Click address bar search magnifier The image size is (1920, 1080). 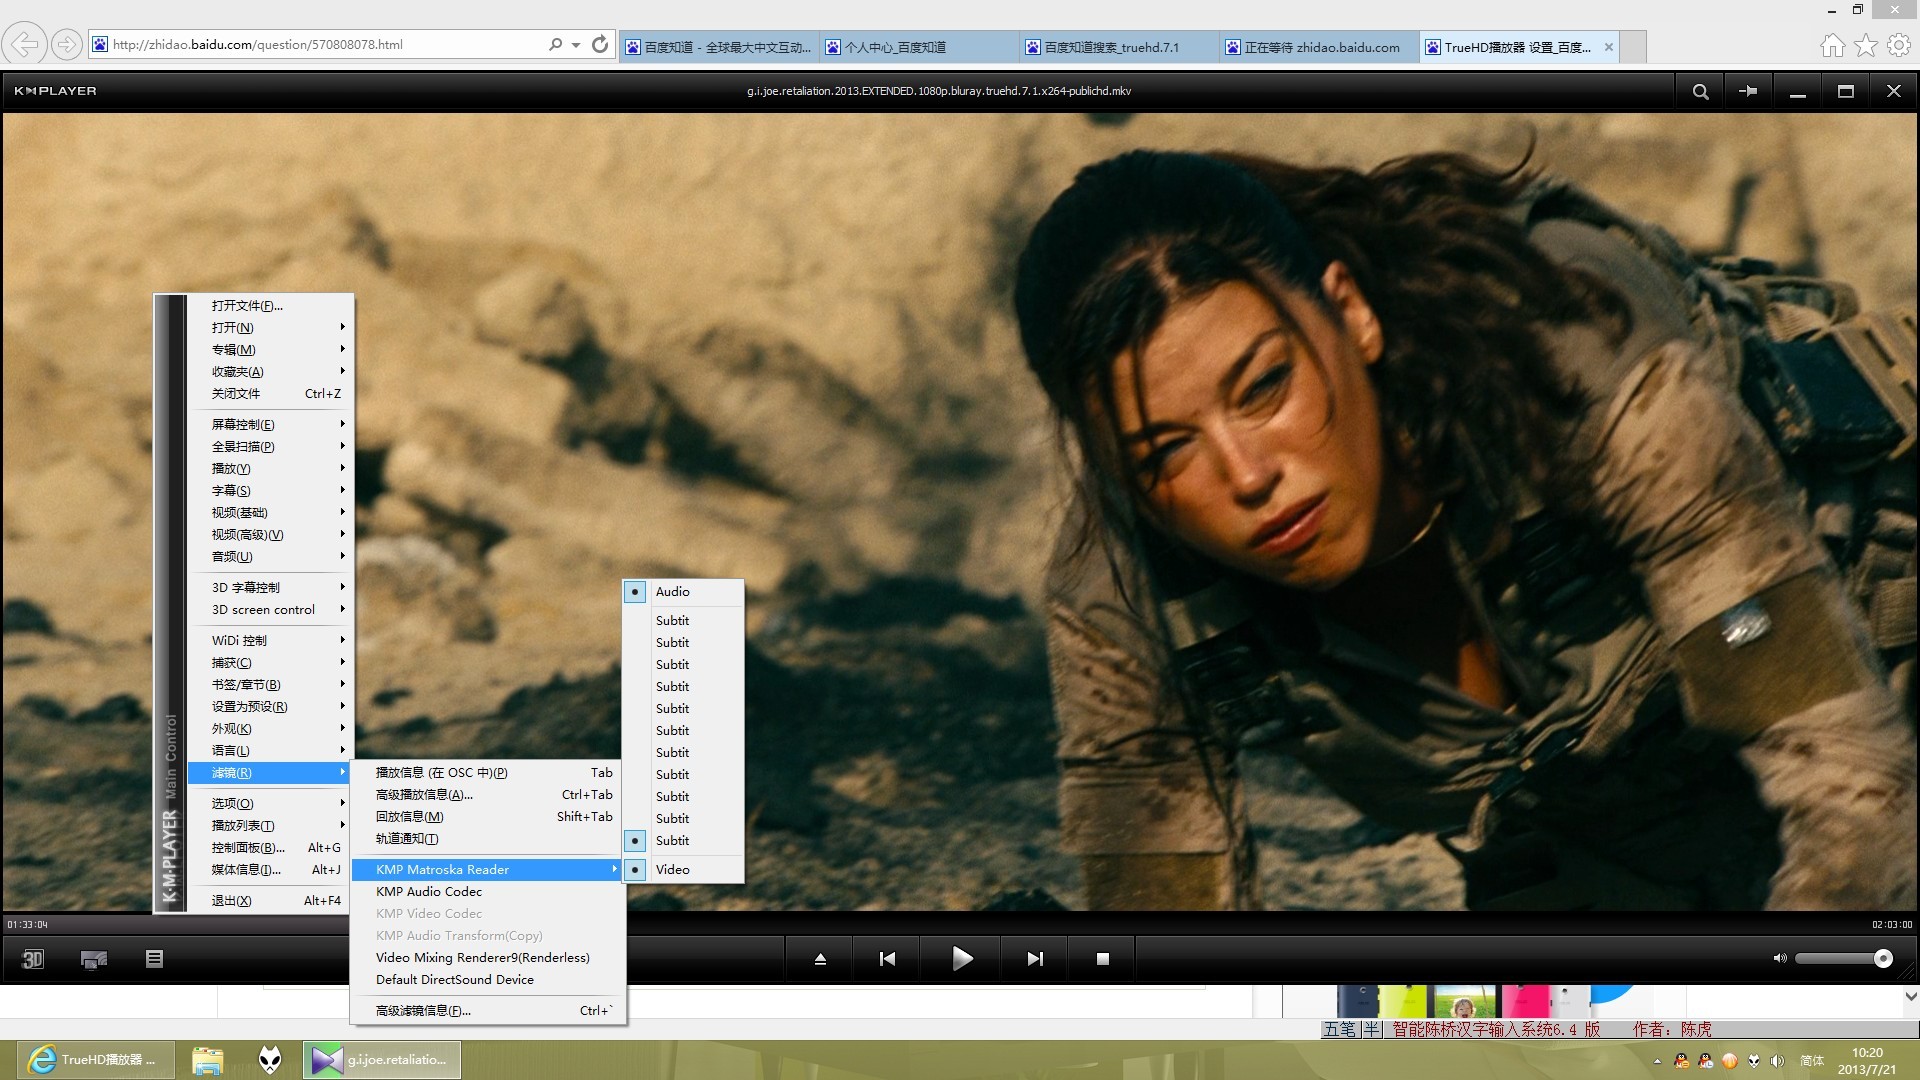[x=555, y=44]
